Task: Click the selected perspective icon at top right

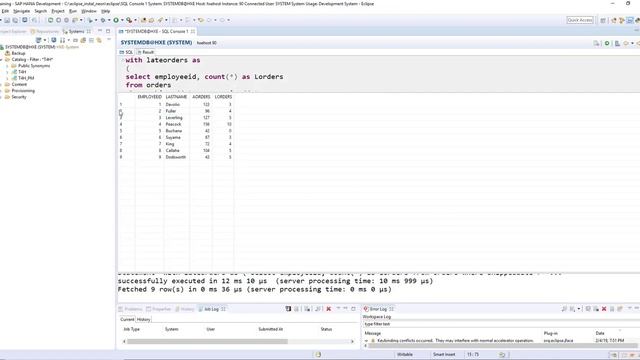Action: pos(630,20)
